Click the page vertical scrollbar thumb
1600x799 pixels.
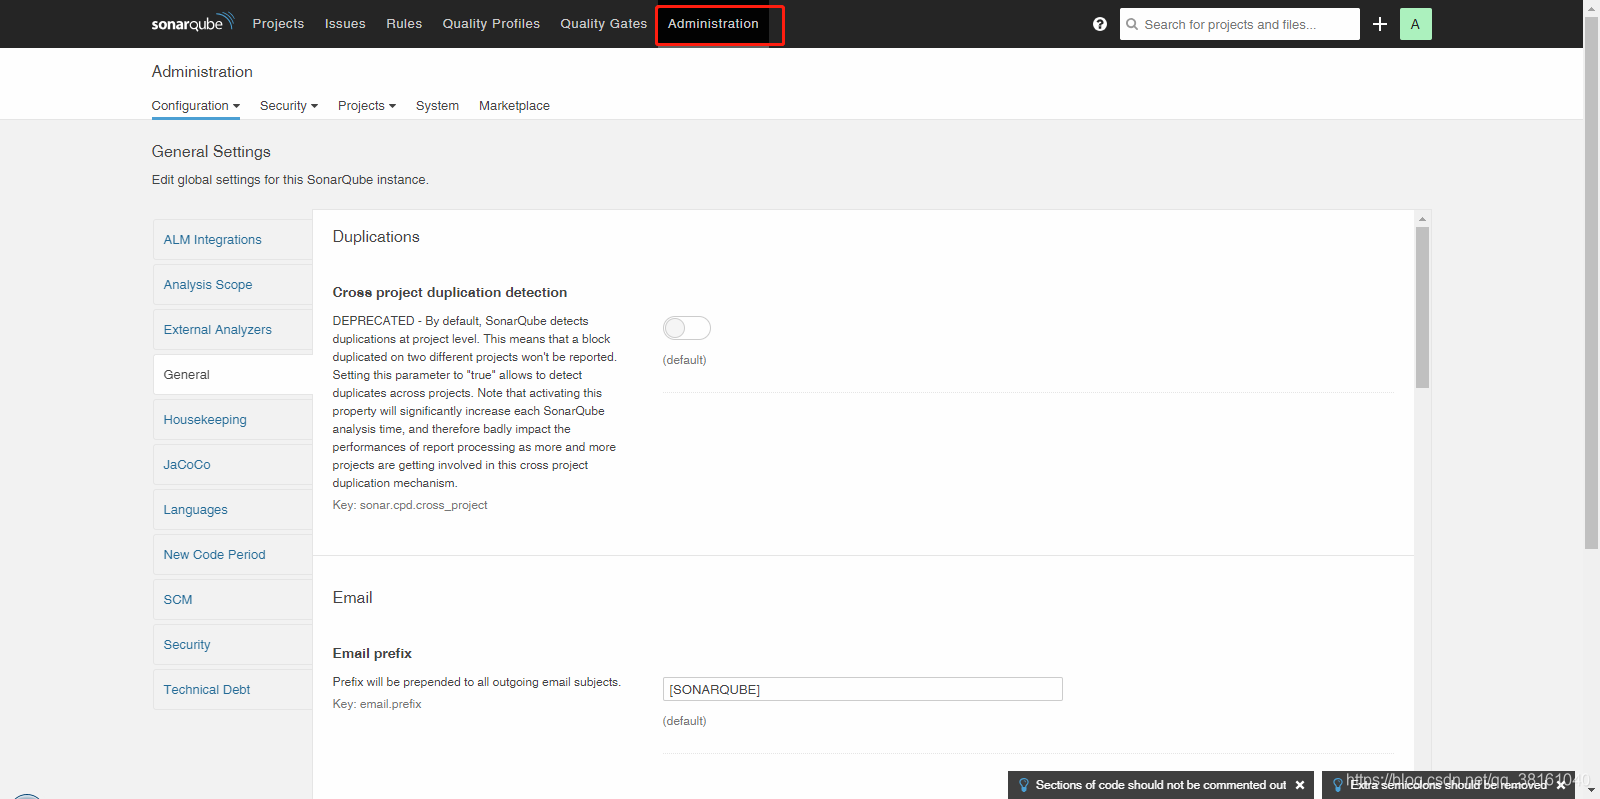click(x=1591, y=283)
